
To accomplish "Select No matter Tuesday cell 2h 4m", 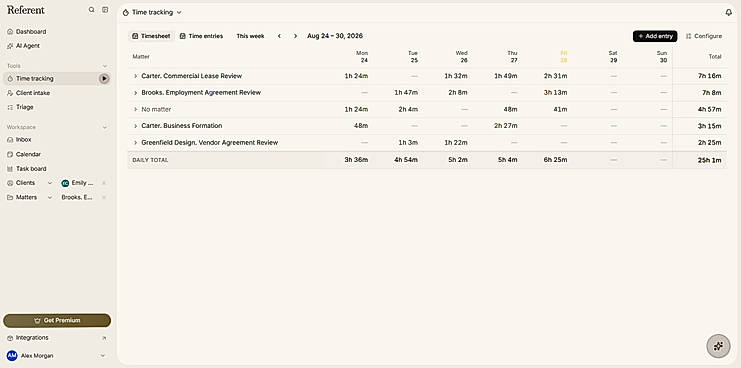I will [408, 109].
